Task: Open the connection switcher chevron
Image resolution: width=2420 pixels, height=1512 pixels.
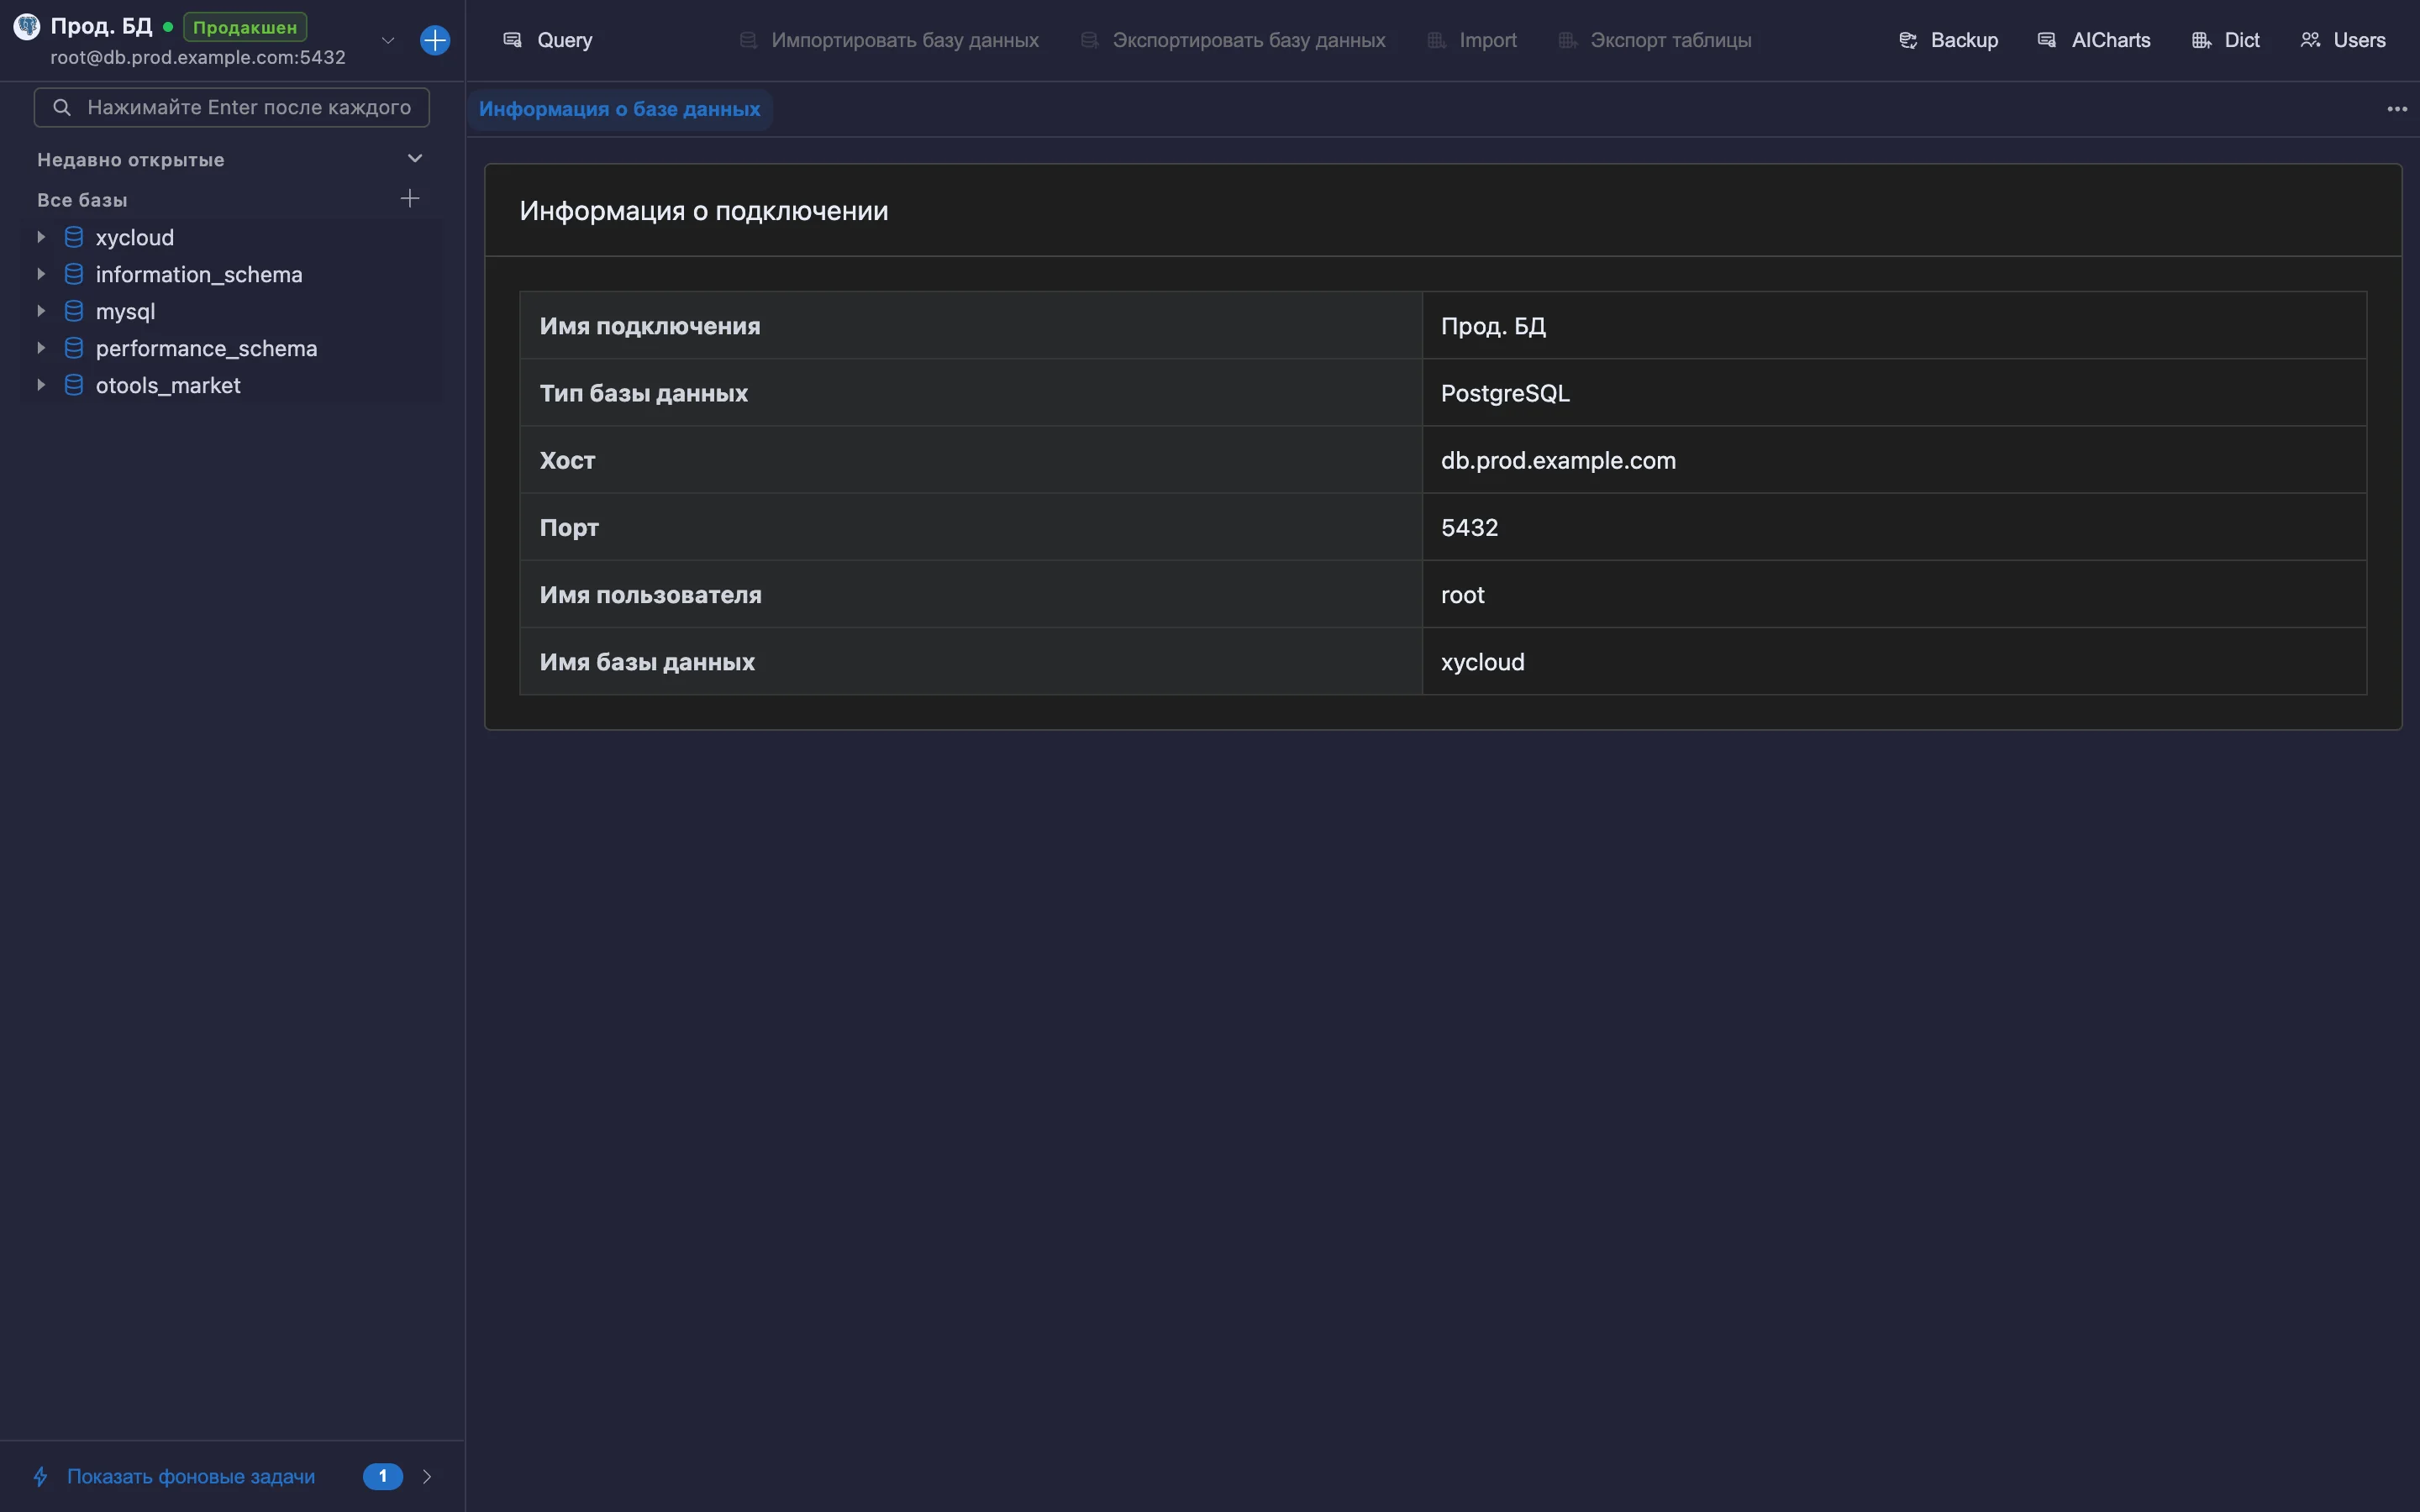Action: [388, 40]
